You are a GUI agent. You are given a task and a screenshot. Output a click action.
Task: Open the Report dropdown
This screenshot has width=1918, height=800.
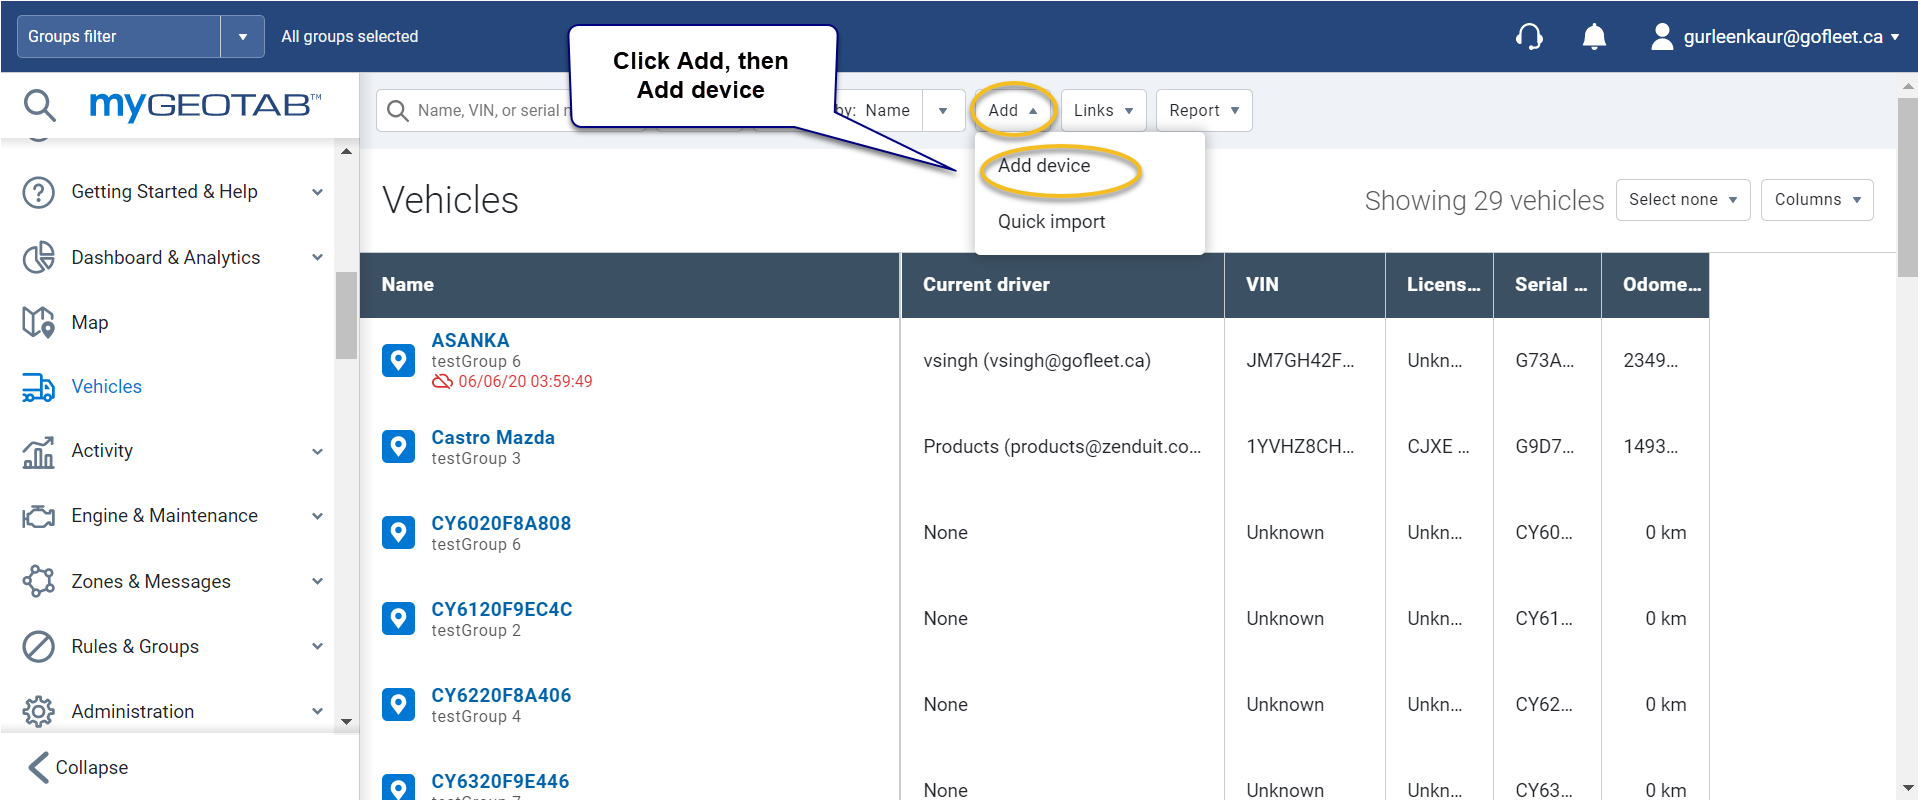(x=1204, y=110)
